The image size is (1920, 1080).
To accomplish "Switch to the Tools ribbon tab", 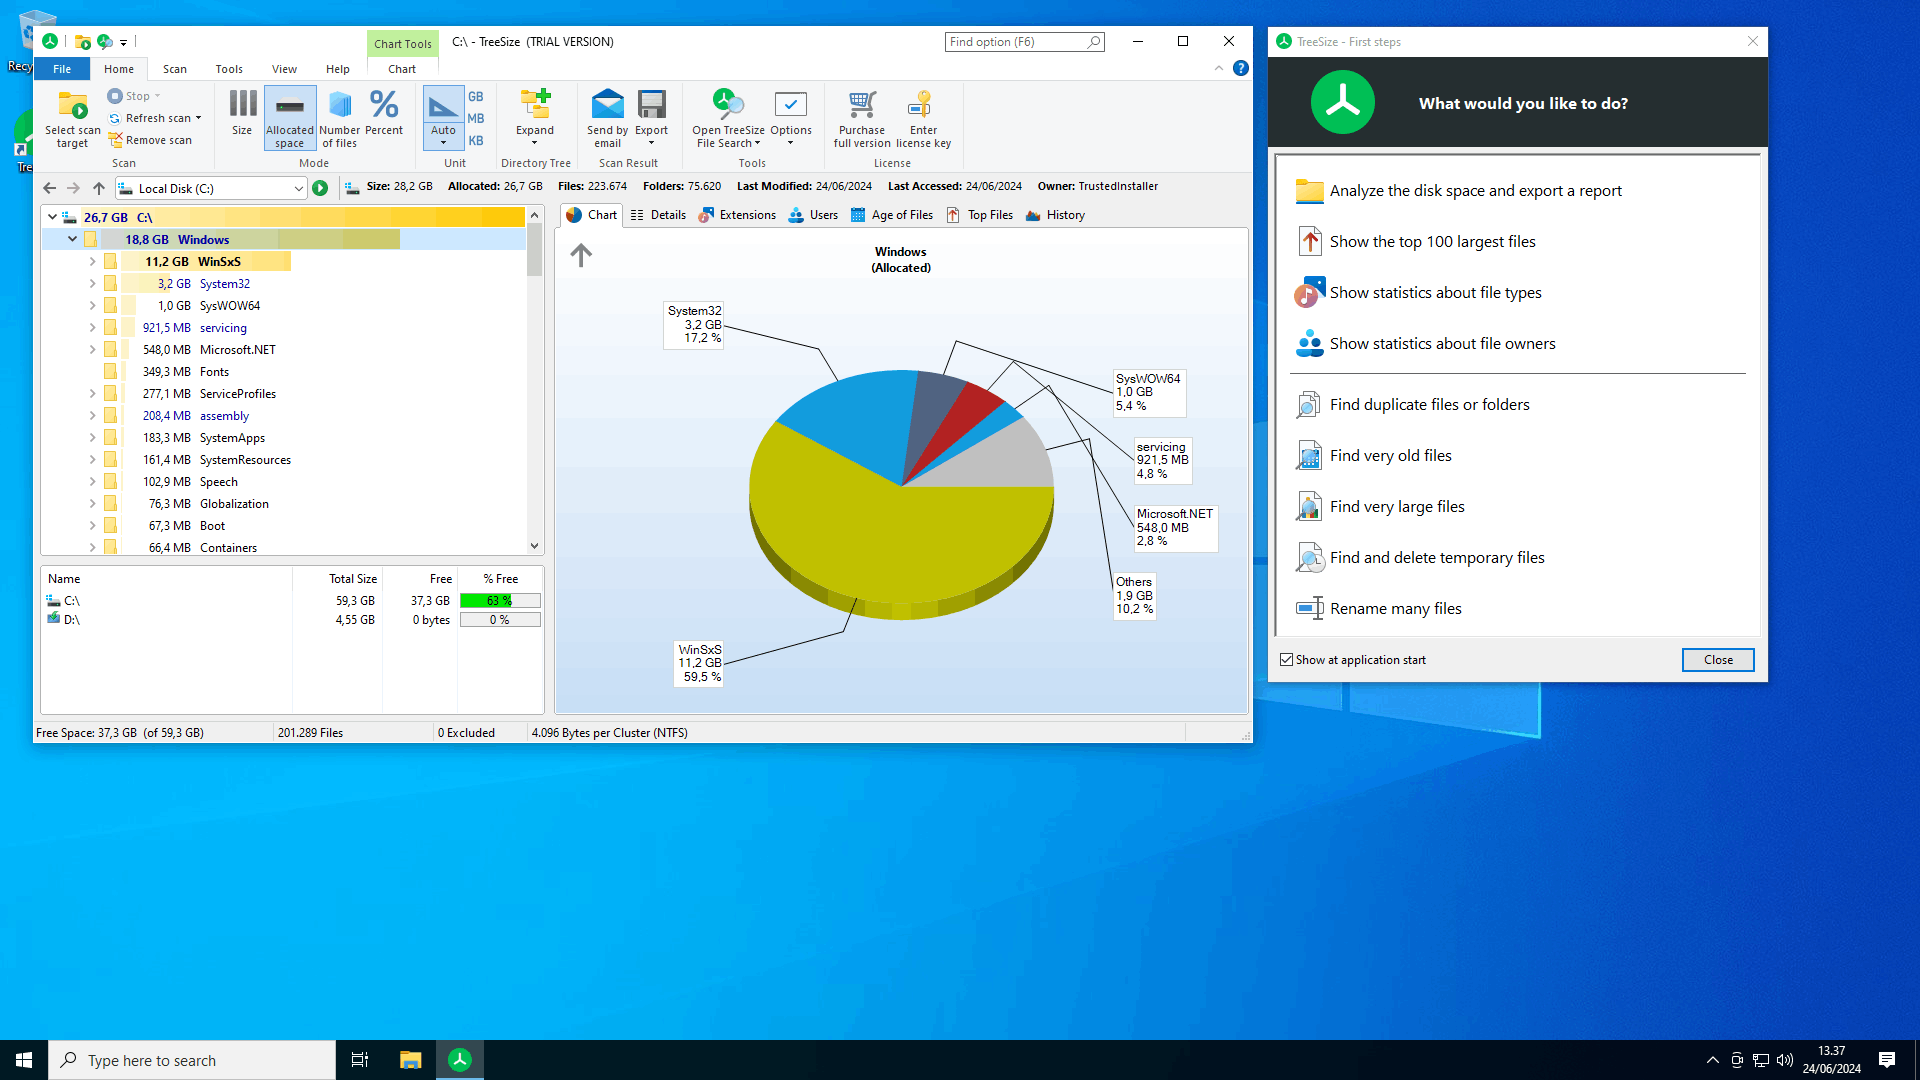I will [229, 69].
